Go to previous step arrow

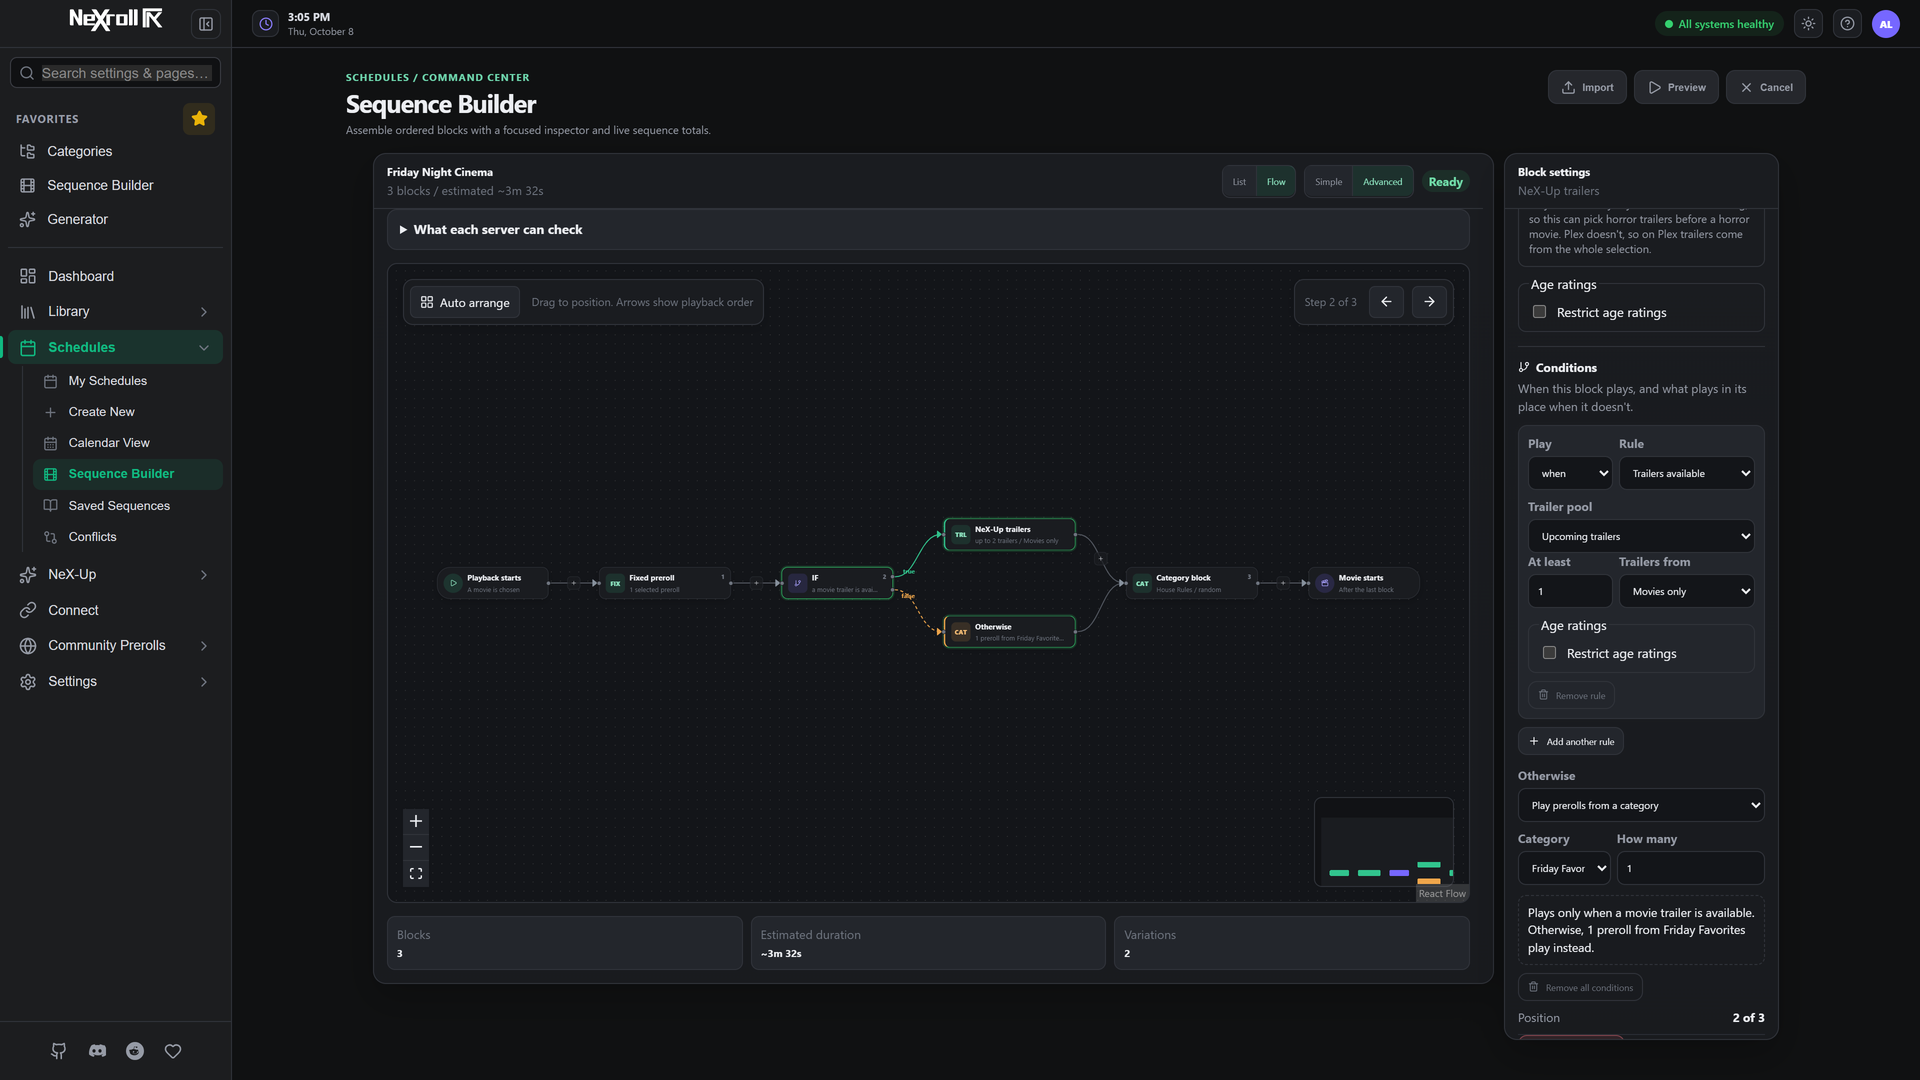point(1386,302)
